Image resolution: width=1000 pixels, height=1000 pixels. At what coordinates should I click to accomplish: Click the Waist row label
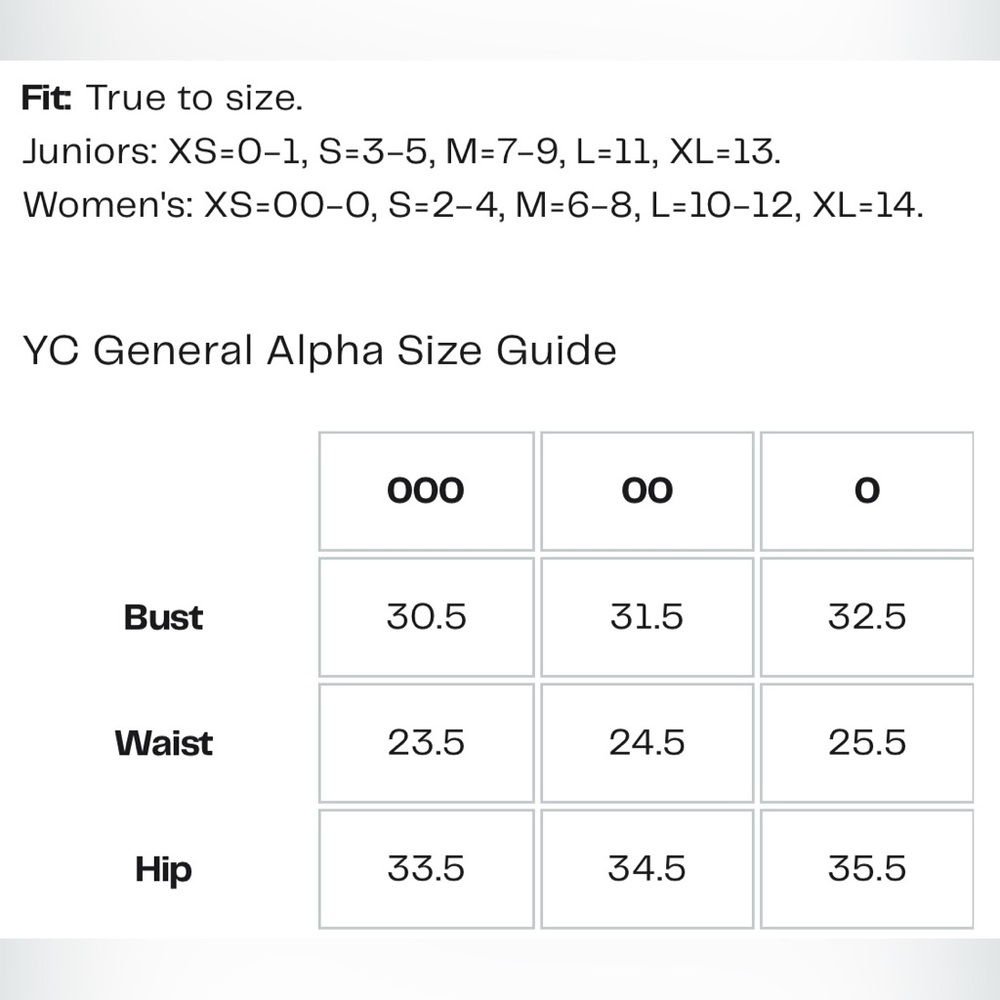(163, 743)
